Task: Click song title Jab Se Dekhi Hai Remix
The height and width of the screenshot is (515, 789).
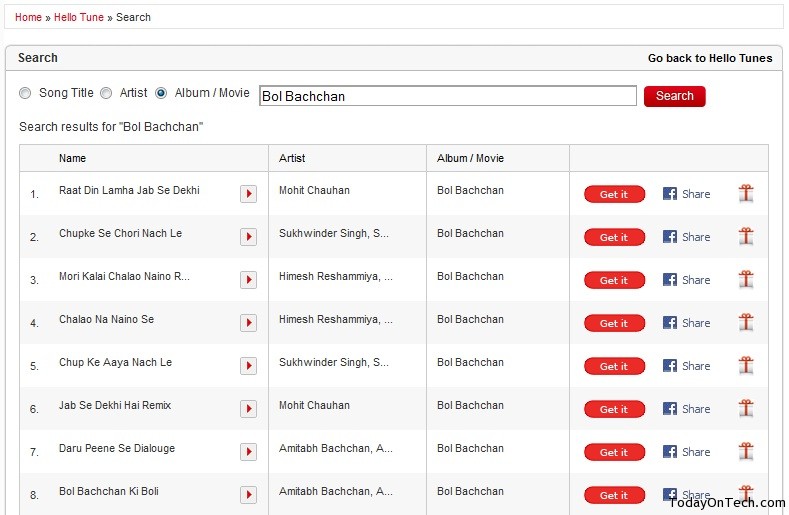Action: point(115,405)
